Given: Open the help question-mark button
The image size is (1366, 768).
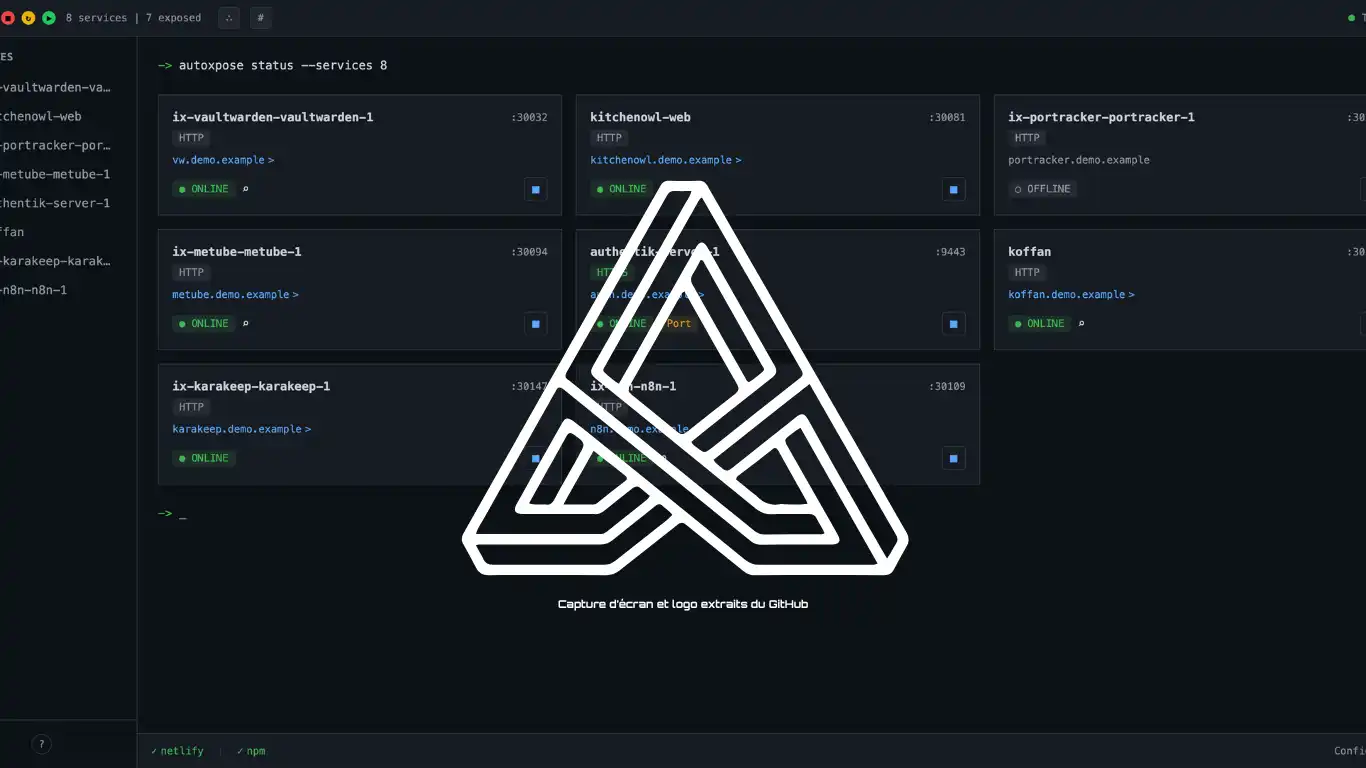Looking at the screenshot, I should 41,744.
